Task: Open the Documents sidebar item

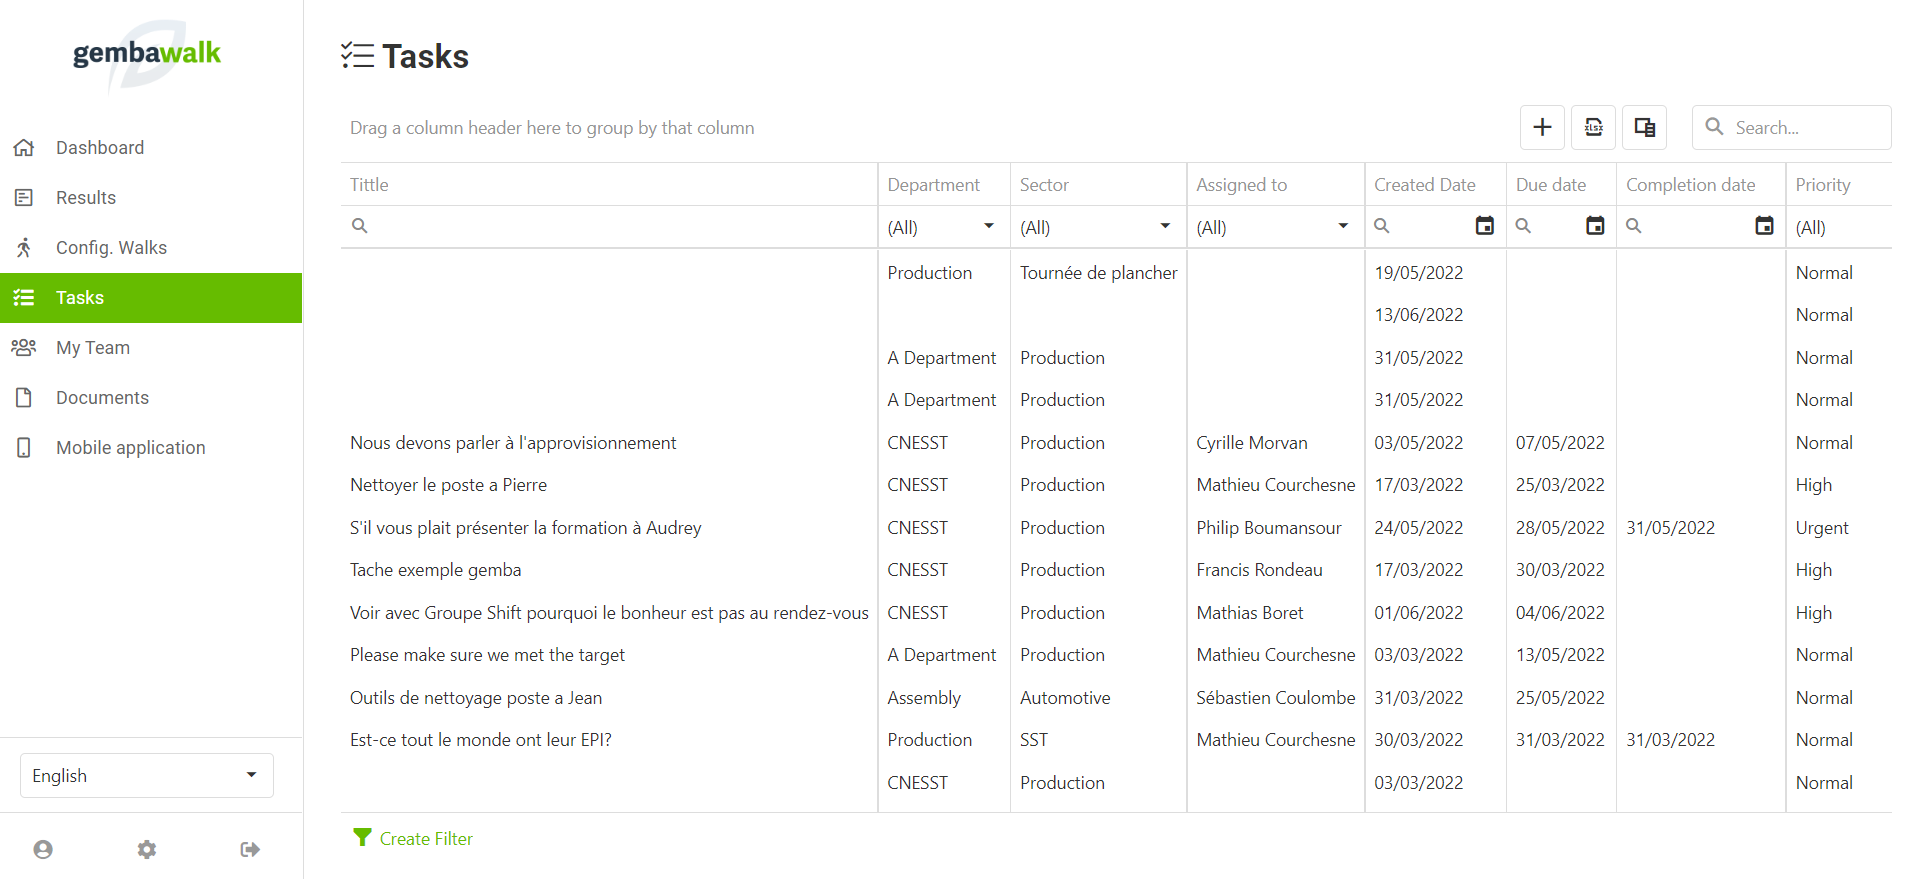Action: (x=102, y=398)
